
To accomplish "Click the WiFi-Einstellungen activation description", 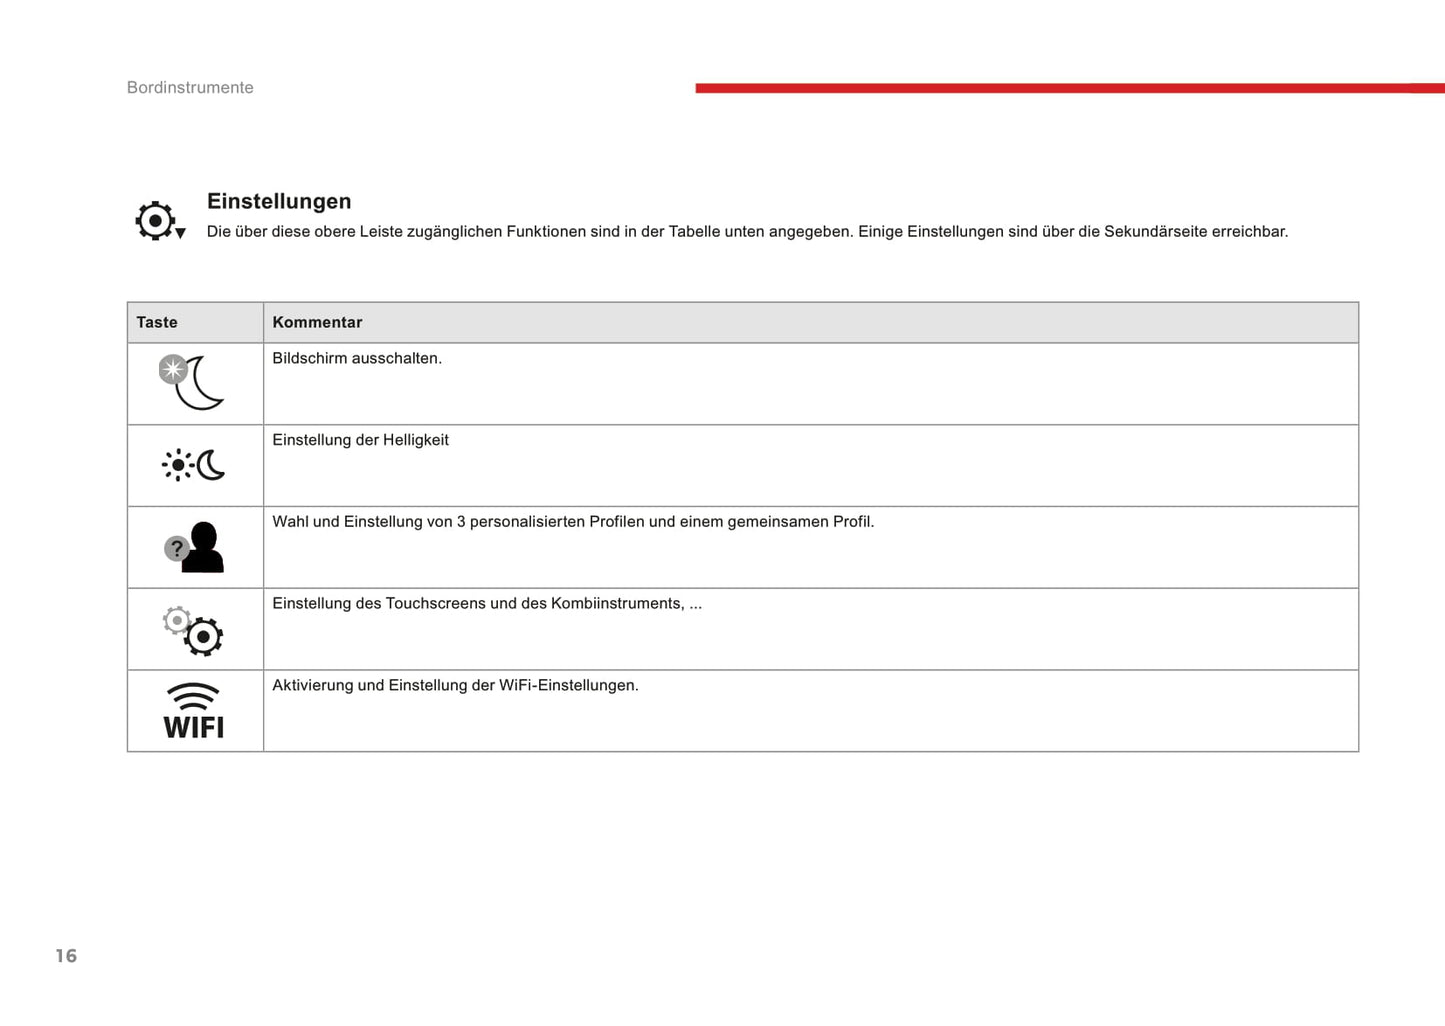I will click(x=455, y=686).
